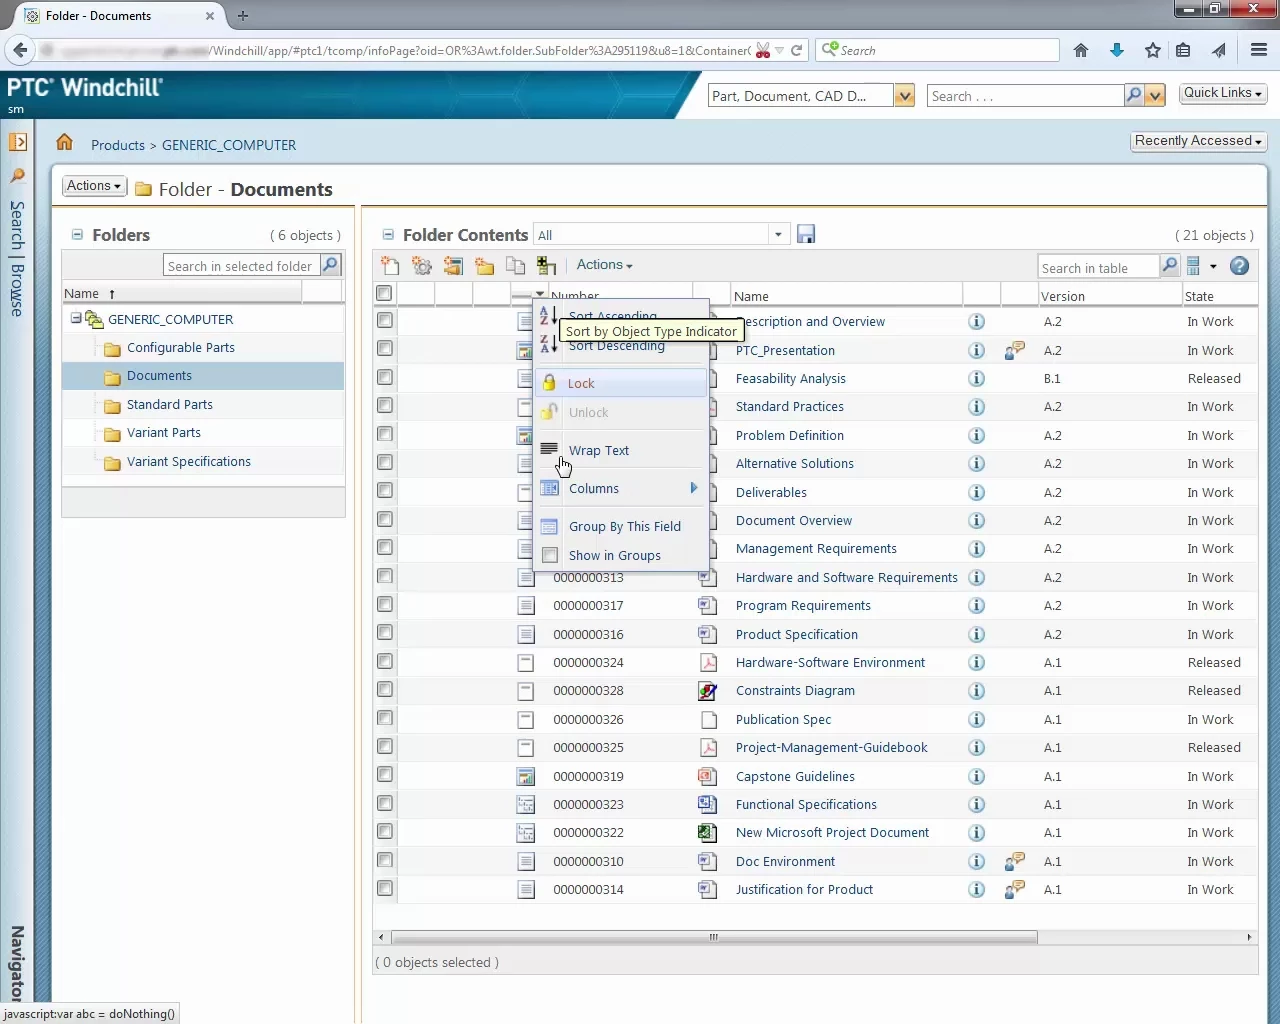This screenshot has width=1280, height=1024.
Task: Check the box for Description and Overview row
Action: 385,320
